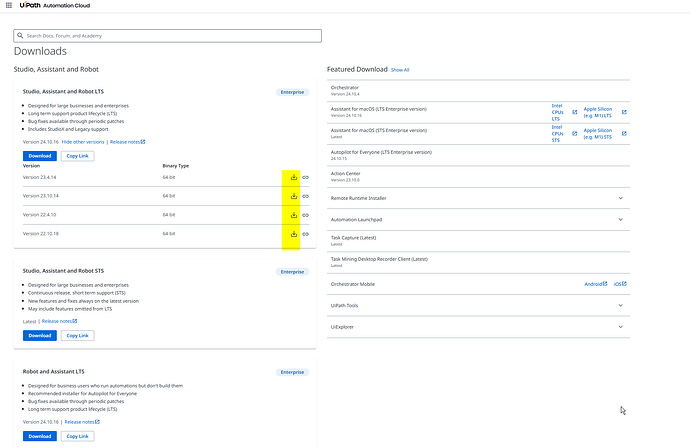
Task: Click Version 23.4.14 row text
Action: pyautogui.click(x=40, y=177)
